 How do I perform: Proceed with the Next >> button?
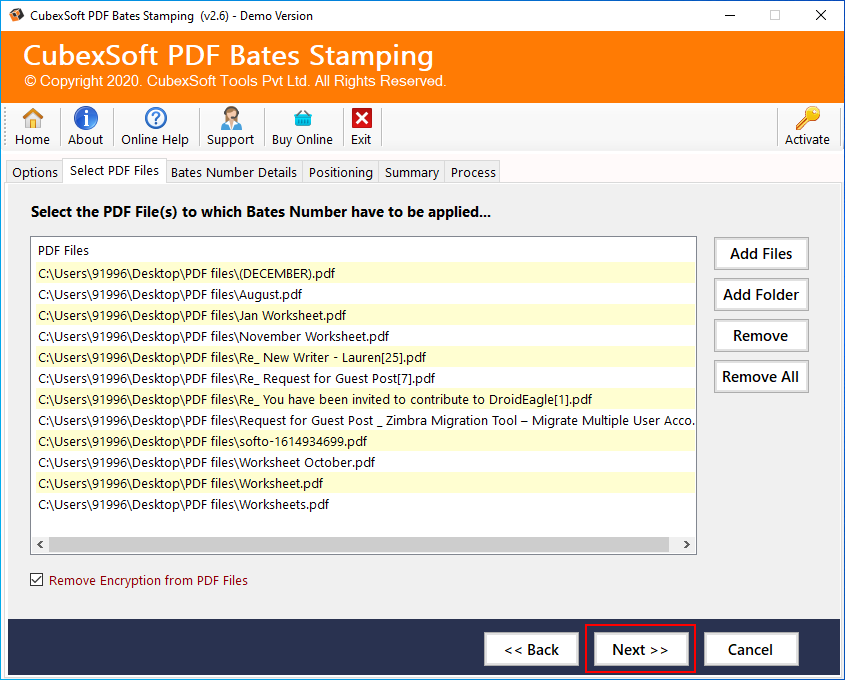(640, 650)
